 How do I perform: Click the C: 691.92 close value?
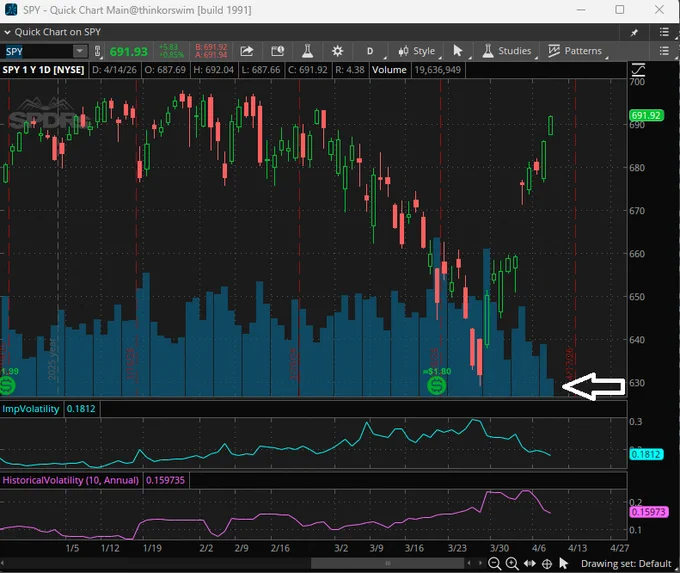pyautogui.click(x=307, y=70)
